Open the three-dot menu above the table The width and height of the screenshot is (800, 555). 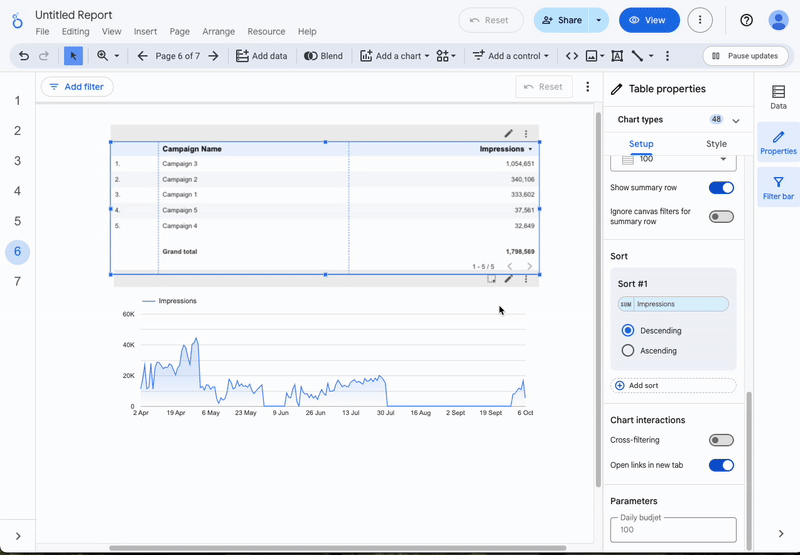coord(526,134)
